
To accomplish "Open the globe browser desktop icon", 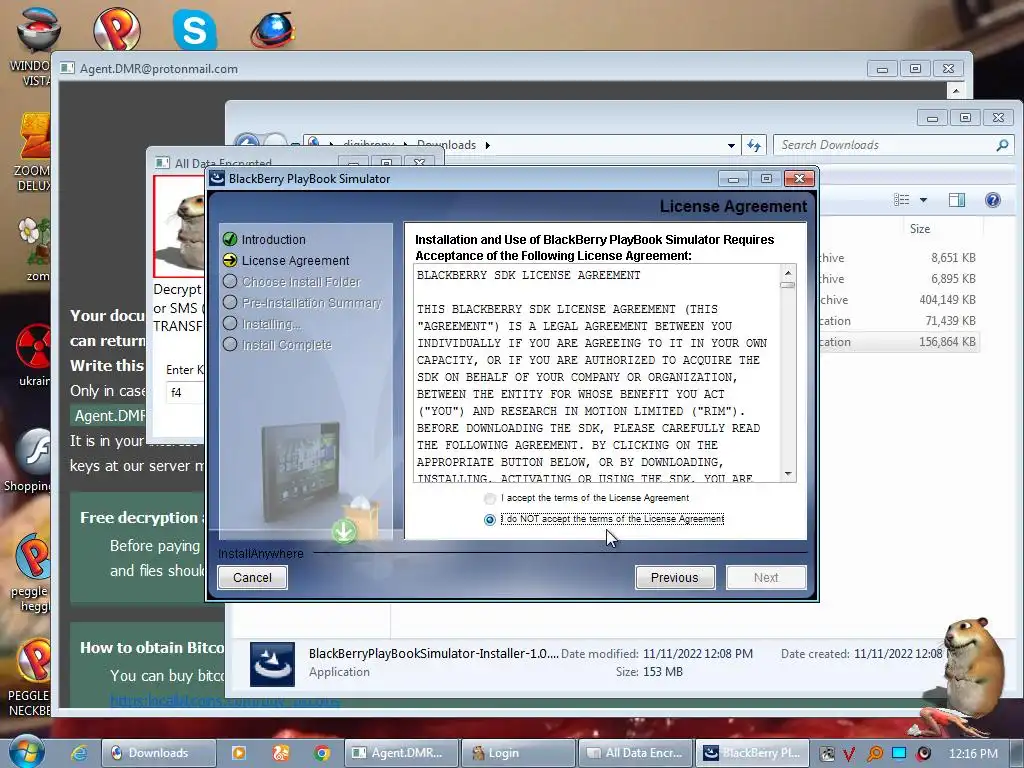I will (273, 29).
